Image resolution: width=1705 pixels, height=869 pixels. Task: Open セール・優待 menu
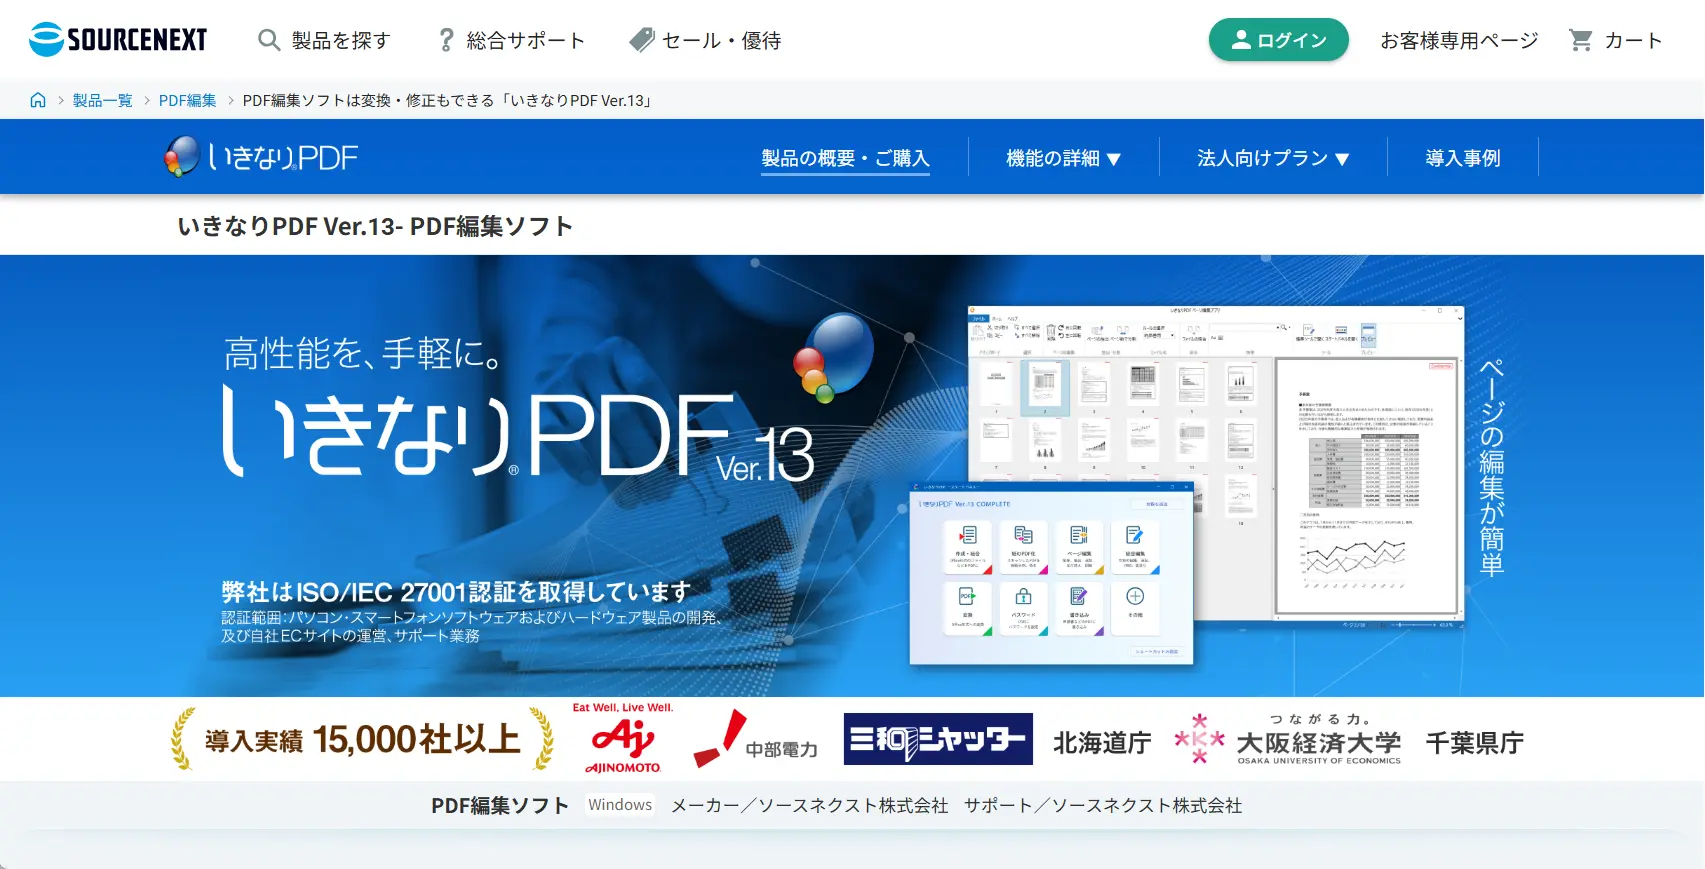pyautogui.click(x=705, y=40)
